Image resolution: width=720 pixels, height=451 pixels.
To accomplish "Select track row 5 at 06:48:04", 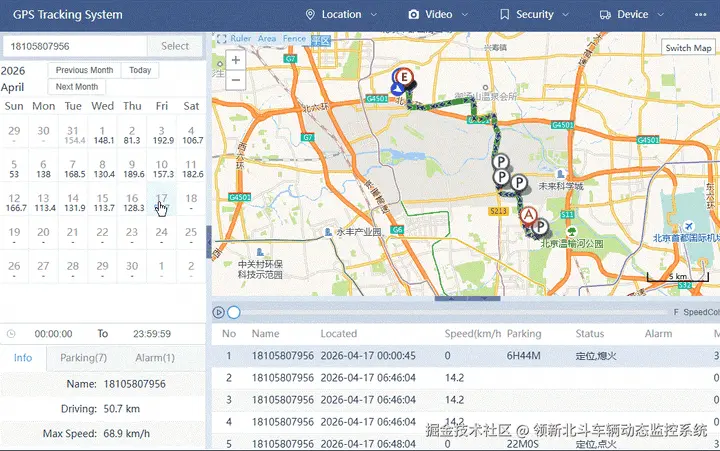I will tap(466, 444).
